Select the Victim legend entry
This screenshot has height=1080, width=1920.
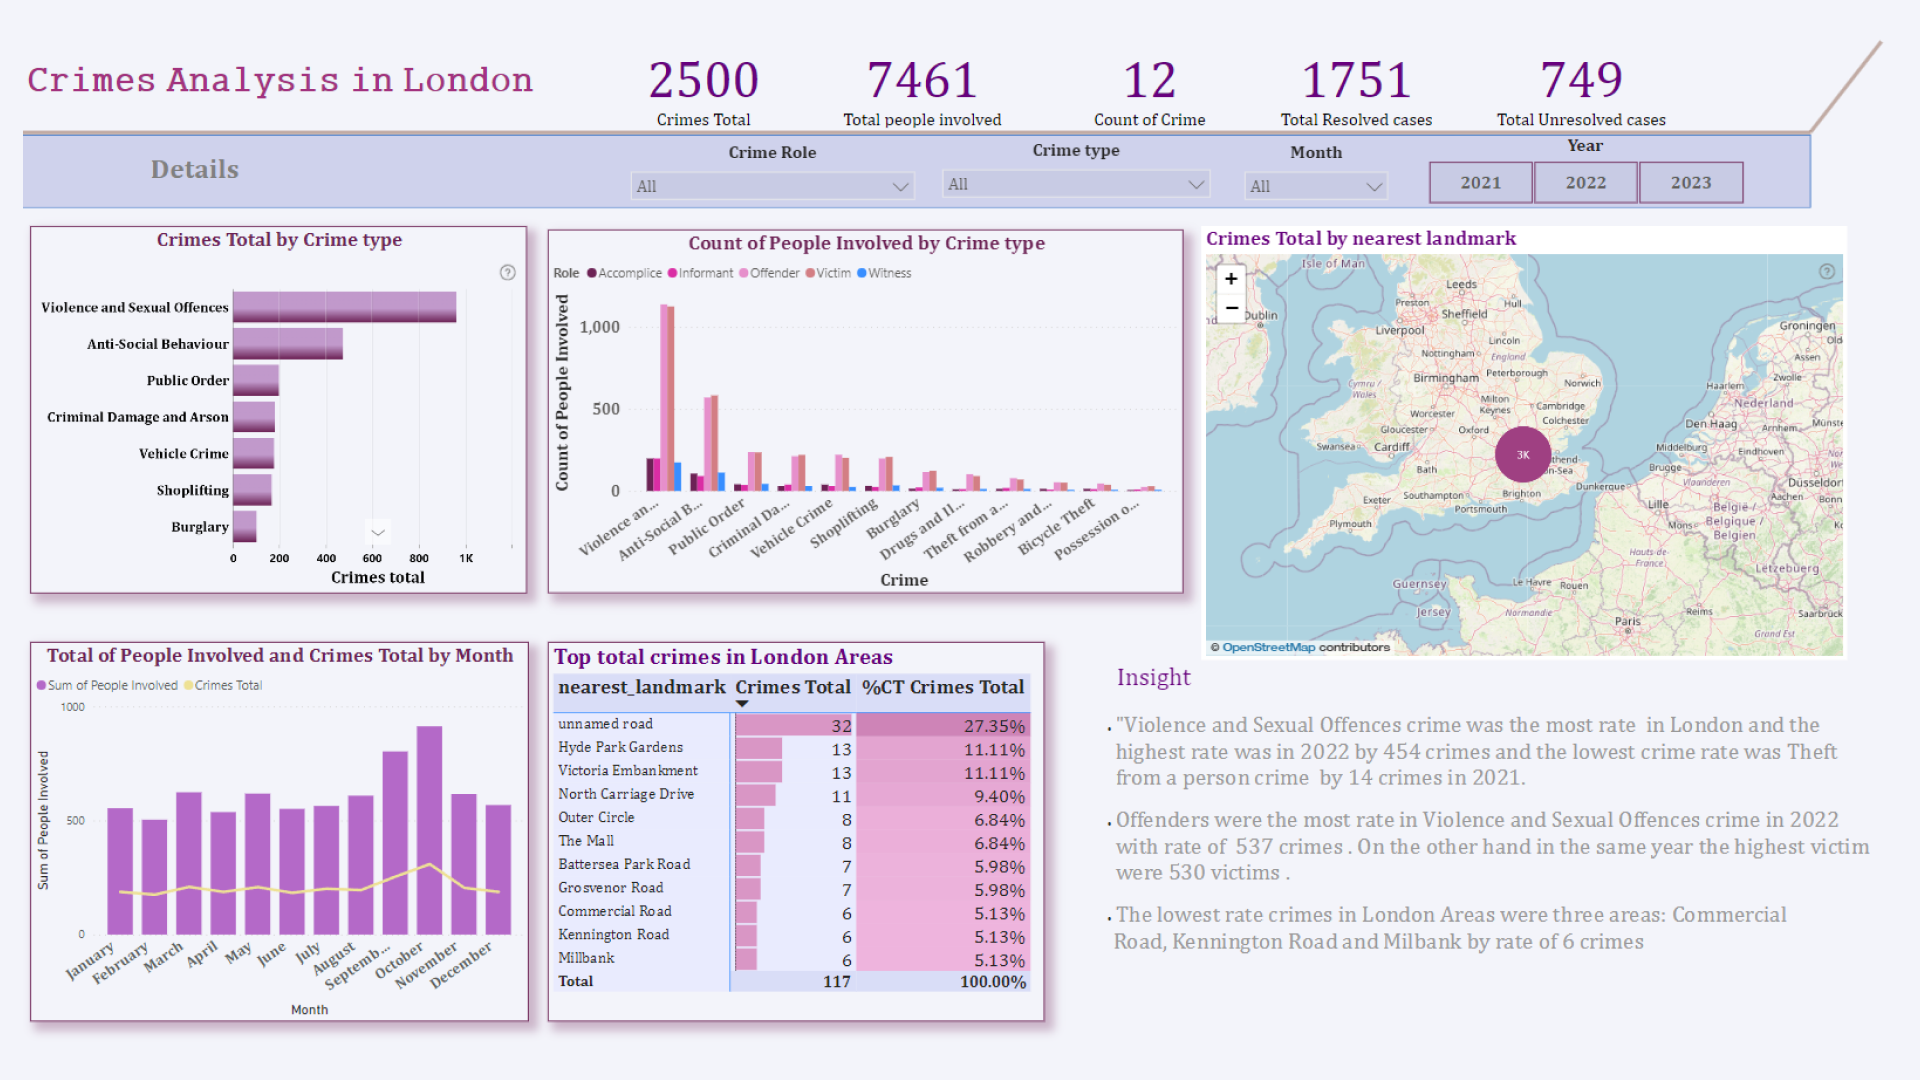[828, 273]
